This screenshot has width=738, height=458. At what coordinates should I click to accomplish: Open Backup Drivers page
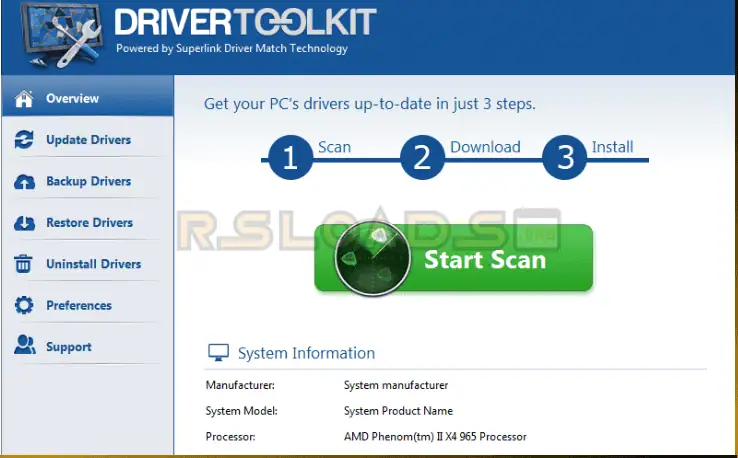click(x=88, y=181)
